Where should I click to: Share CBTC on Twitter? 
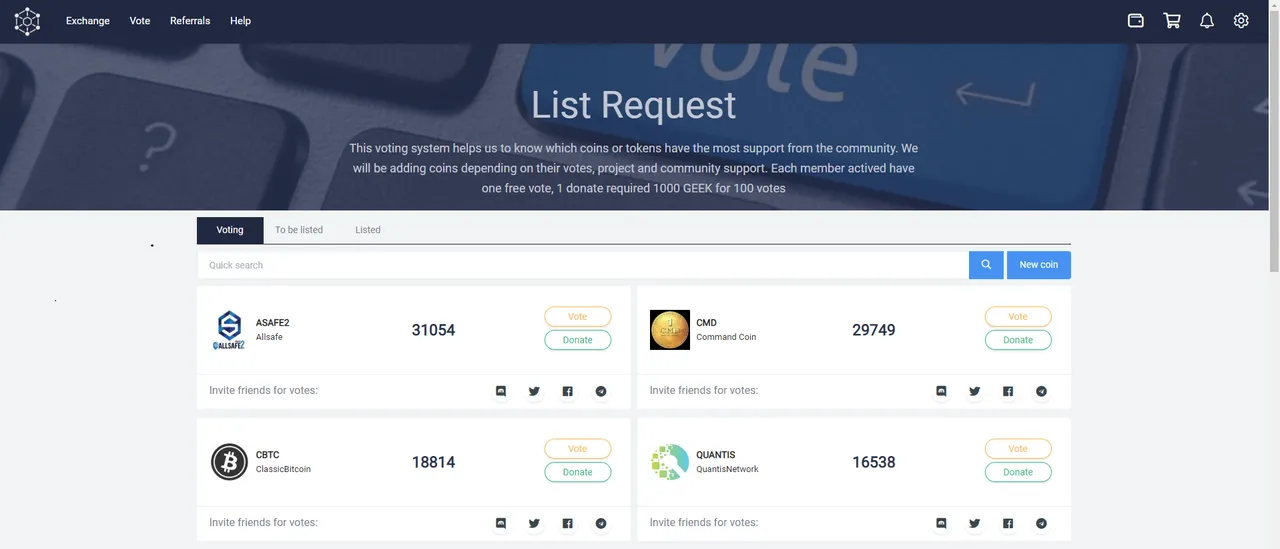pos(534,523)
